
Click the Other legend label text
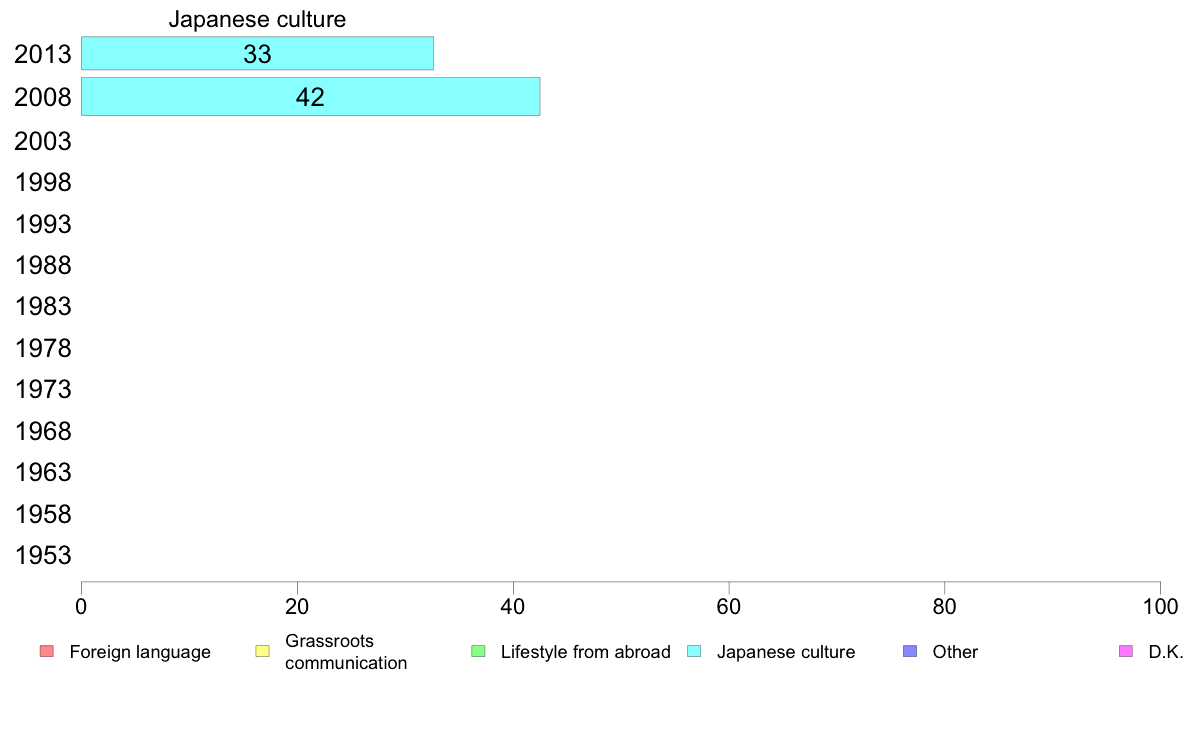coord(955,652)
